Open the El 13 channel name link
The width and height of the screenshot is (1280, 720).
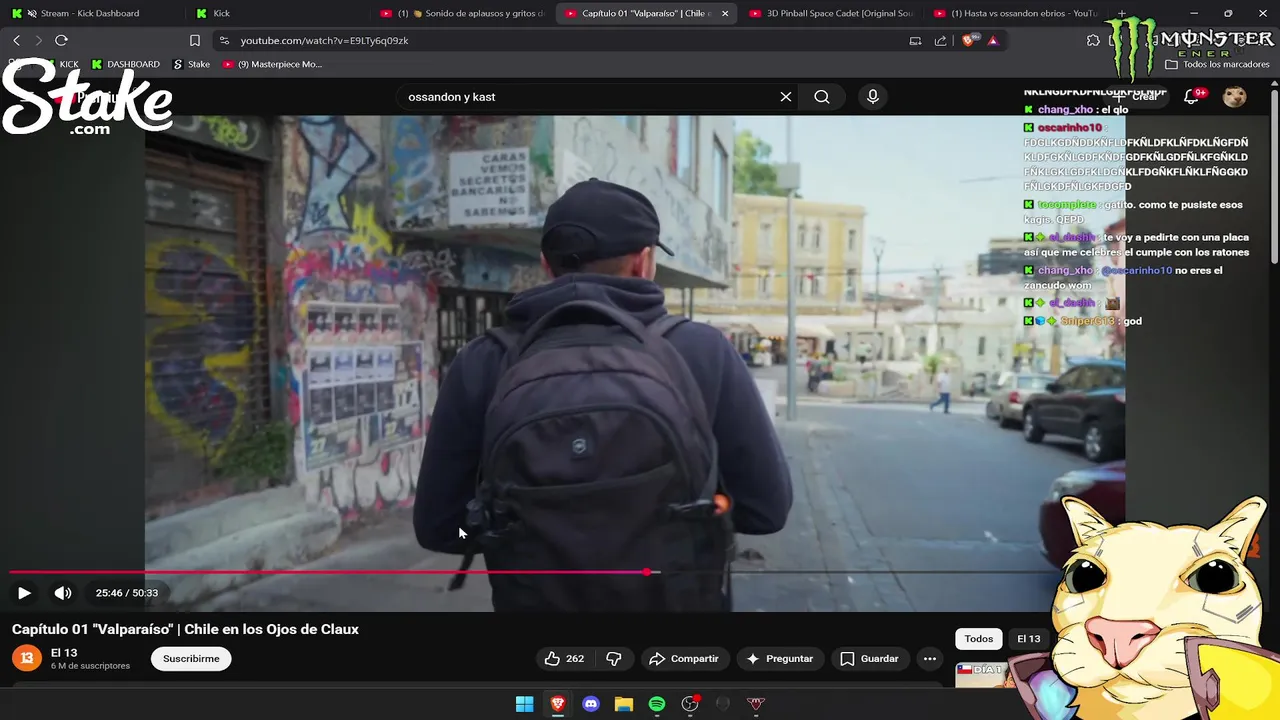(x=64, y=652)
